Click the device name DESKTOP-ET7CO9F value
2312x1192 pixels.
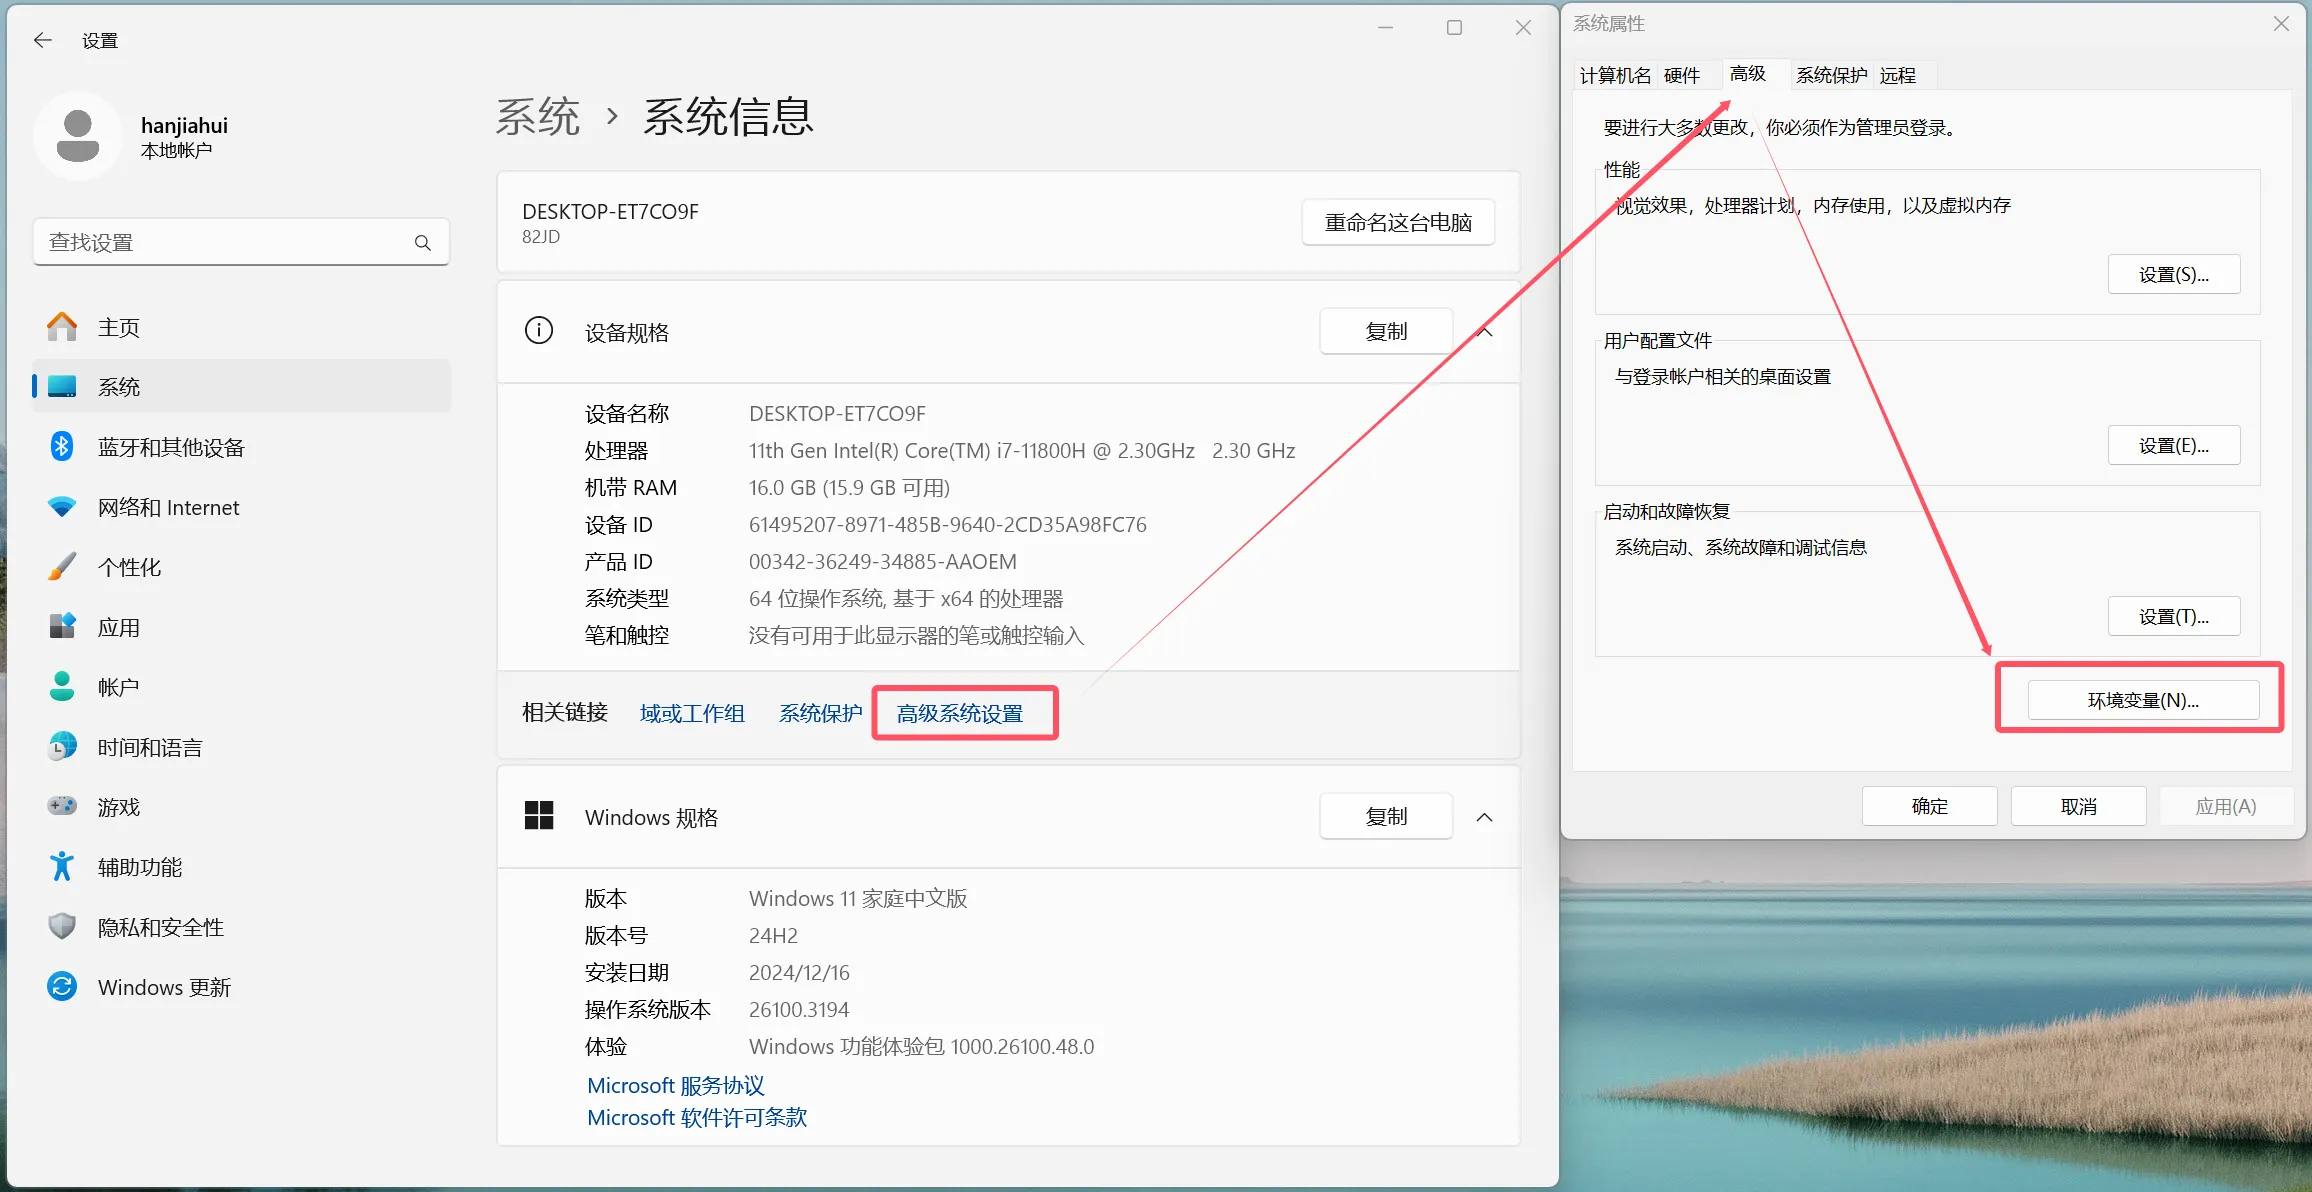pyautogui.click(x=837, y=414)
